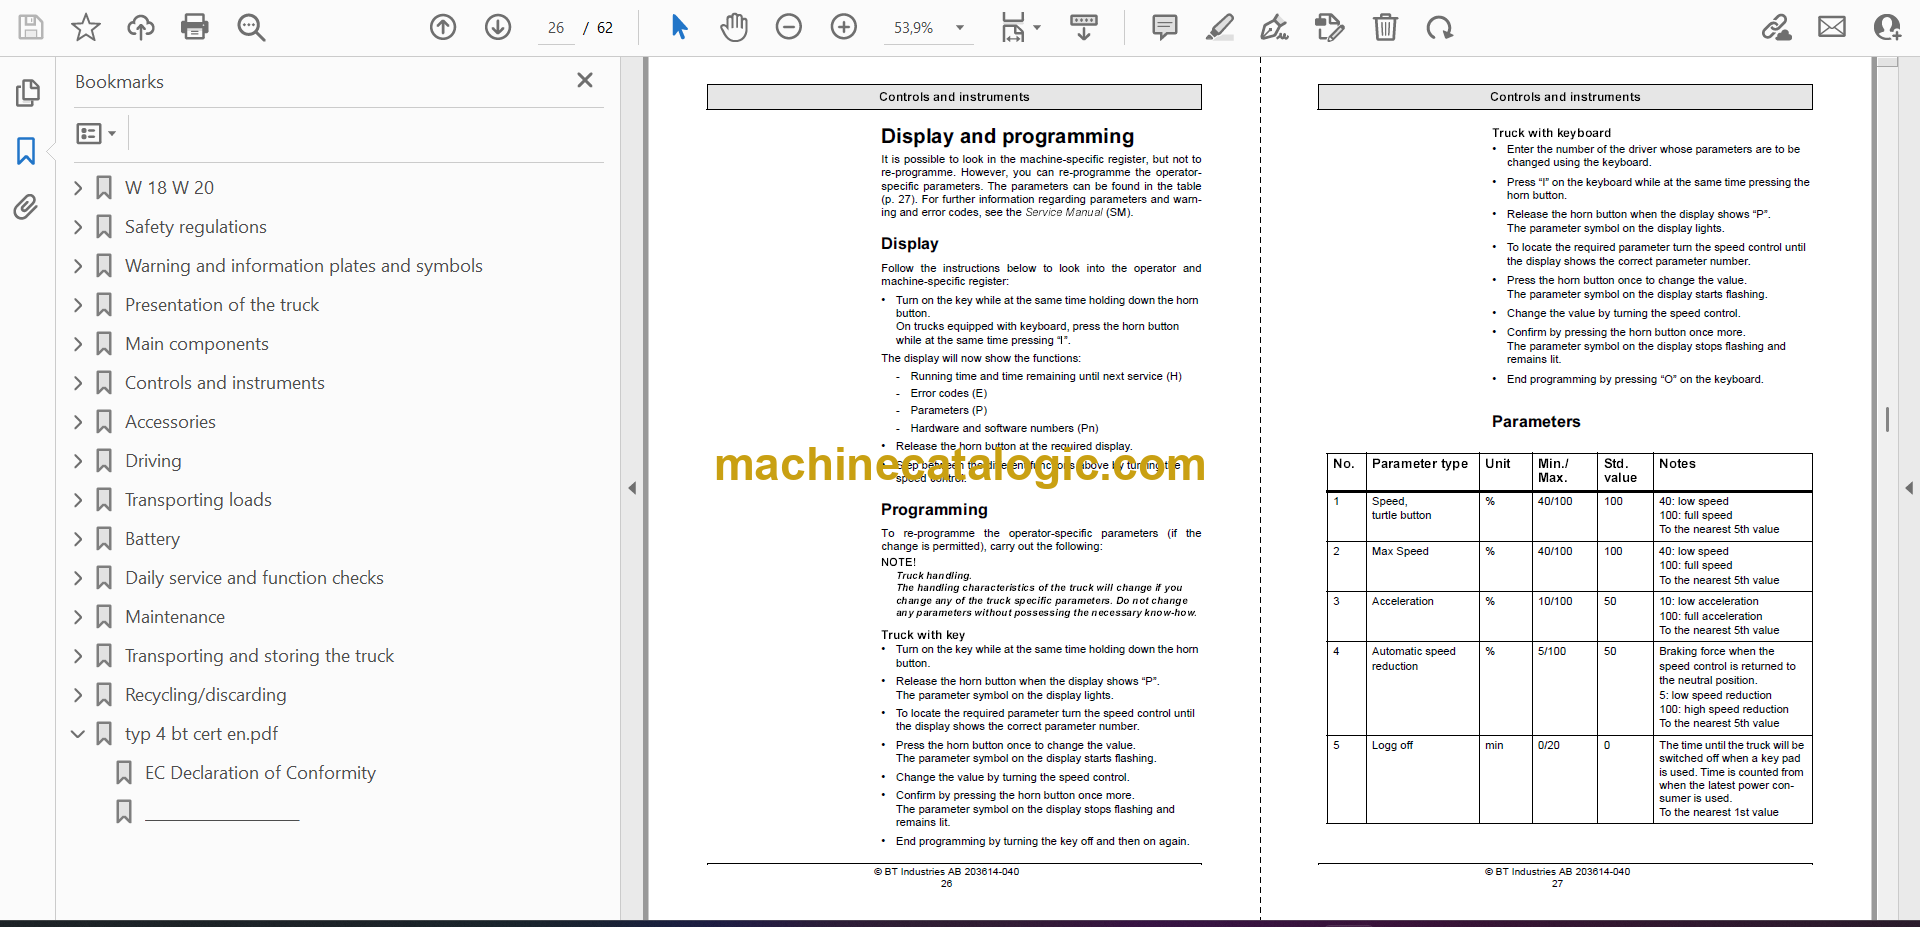The width and height of the screenshot is (1920, 927).
Task: Collapse the typ 4 bt cert en.pdf bookmark
Action: pyautogui.click(x=78, y=734)
